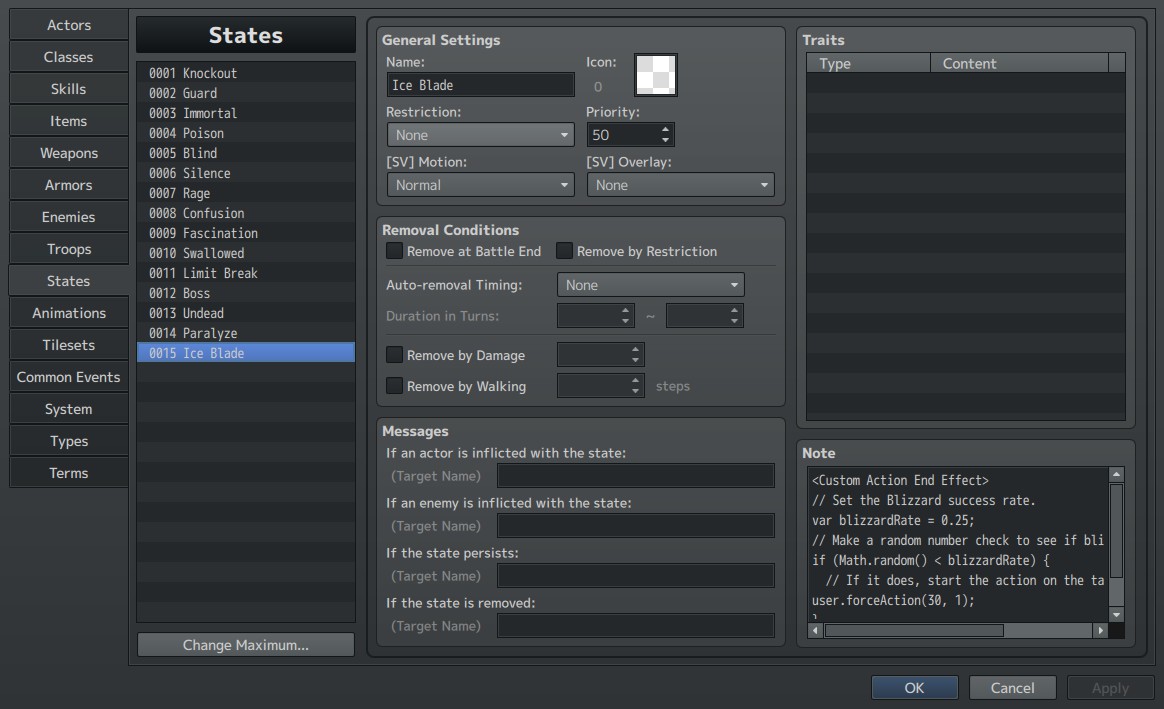Click the Note horizontal scrollbar thumb
Image resolution: width=1164 pixels, height=709 pixels.
pyautogui.click(x=914, y=630)
